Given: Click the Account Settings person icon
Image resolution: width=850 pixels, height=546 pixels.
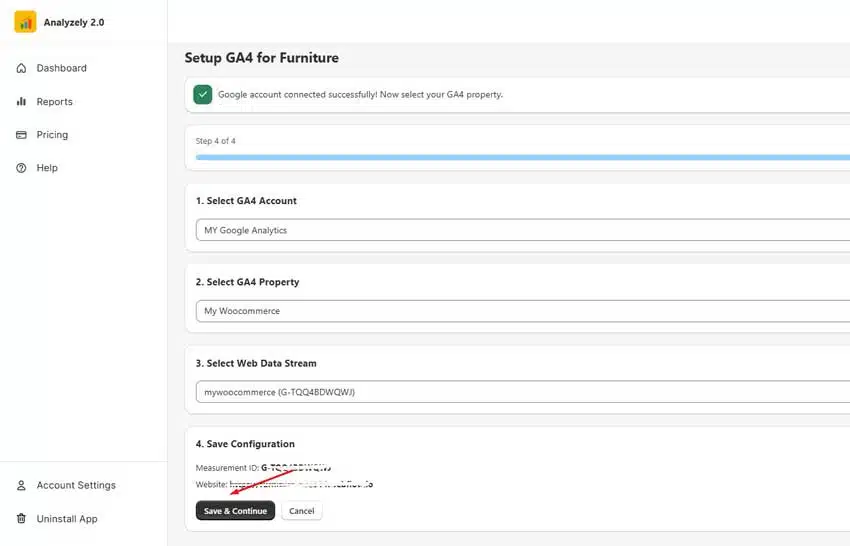Looking at the screenshot, I should pos(21,485).
